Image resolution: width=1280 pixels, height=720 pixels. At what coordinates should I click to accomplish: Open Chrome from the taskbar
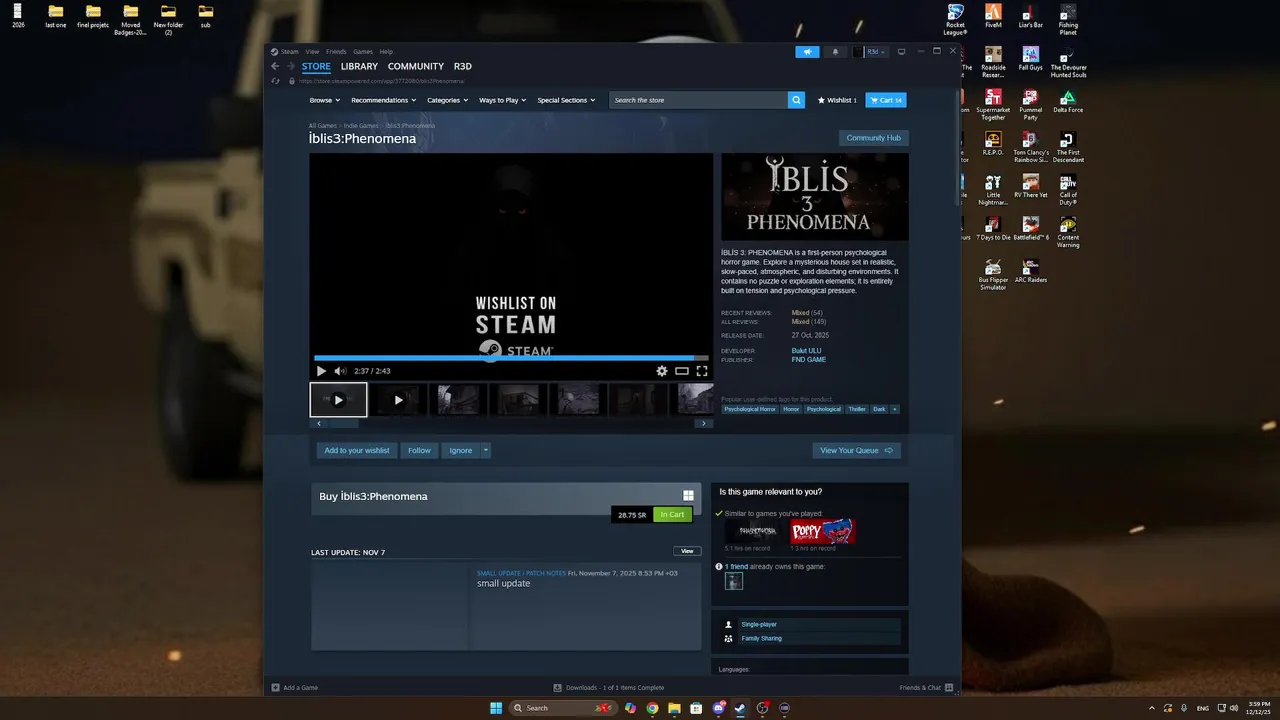pos(652,708)
